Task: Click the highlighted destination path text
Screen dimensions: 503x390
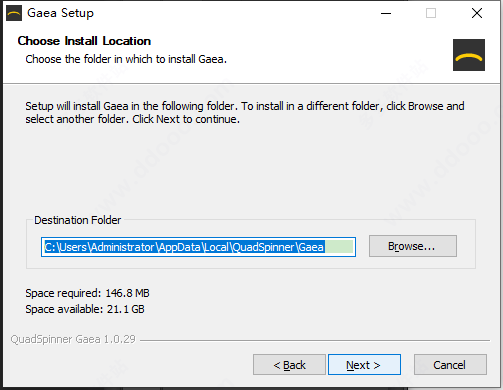Action: point(184,247)
